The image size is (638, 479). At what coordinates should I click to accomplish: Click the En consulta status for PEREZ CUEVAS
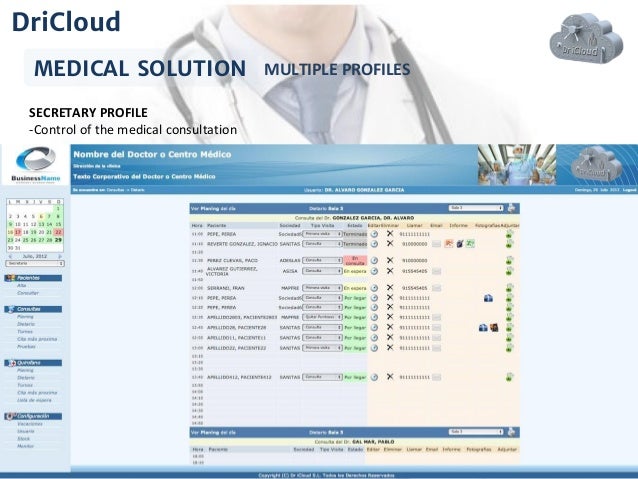click(355, 260)
